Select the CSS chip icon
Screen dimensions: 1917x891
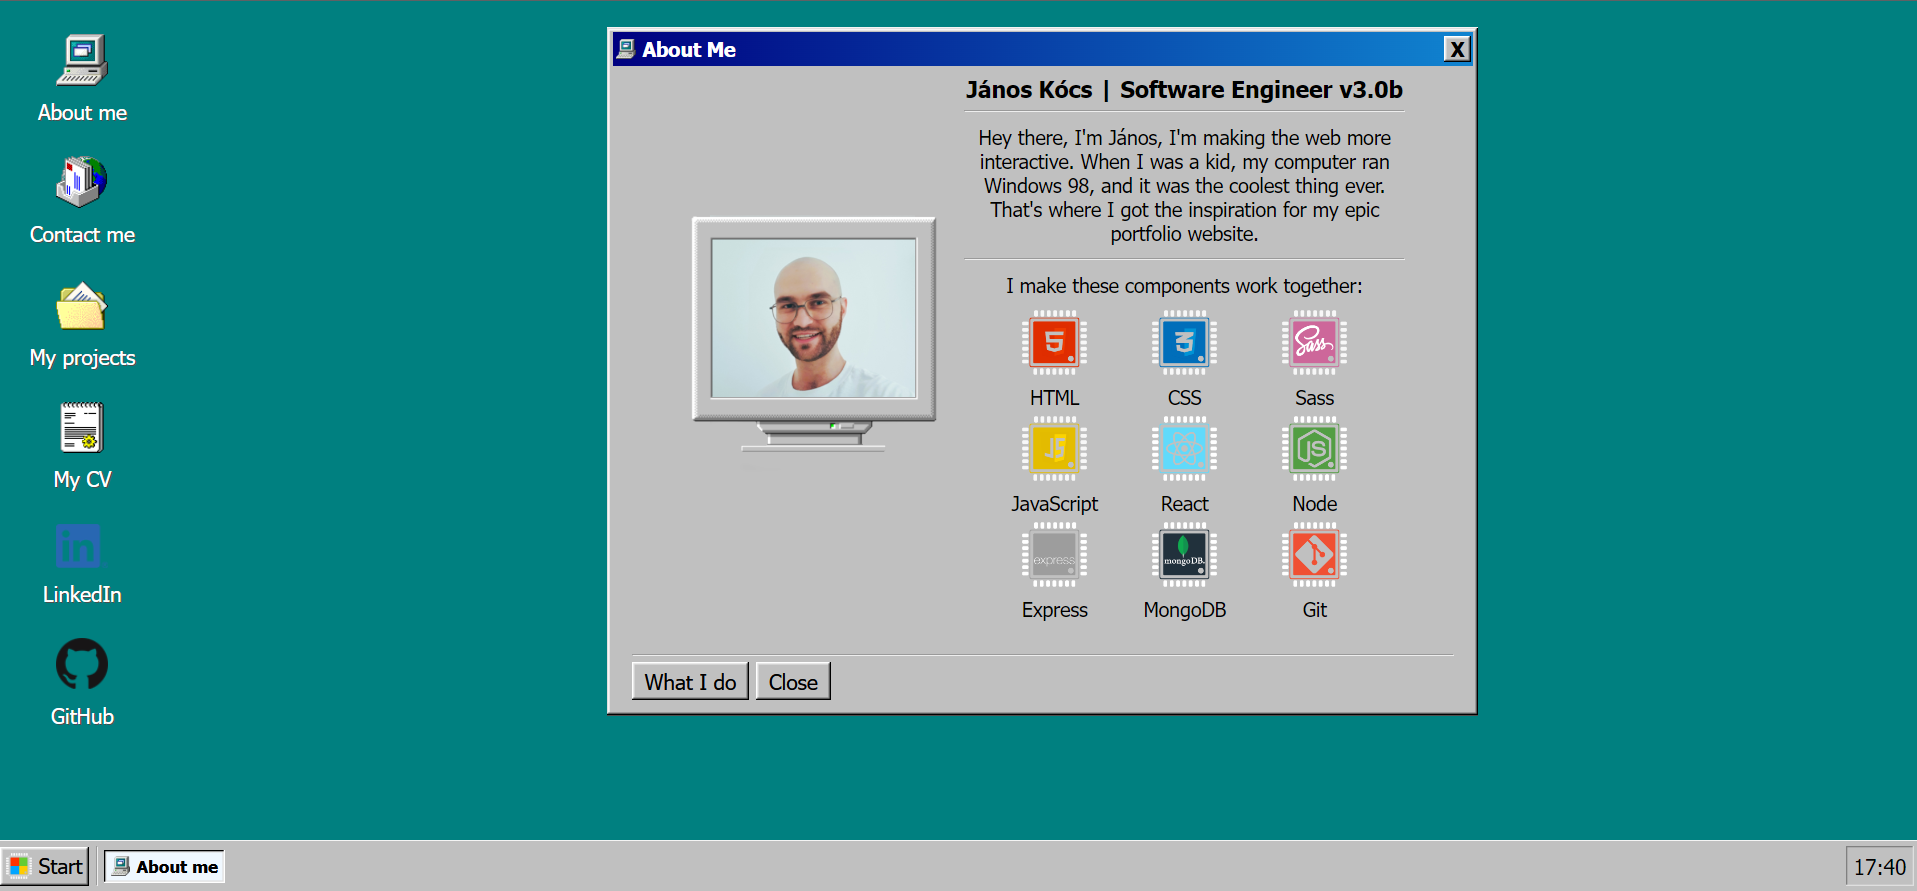pos(1184,343)
